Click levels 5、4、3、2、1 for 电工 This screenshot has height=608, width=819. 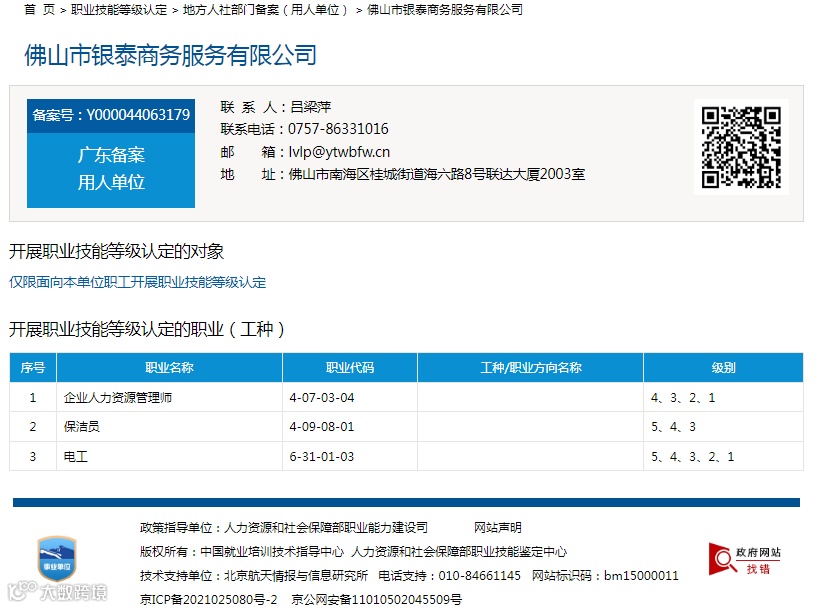point(693,457)
